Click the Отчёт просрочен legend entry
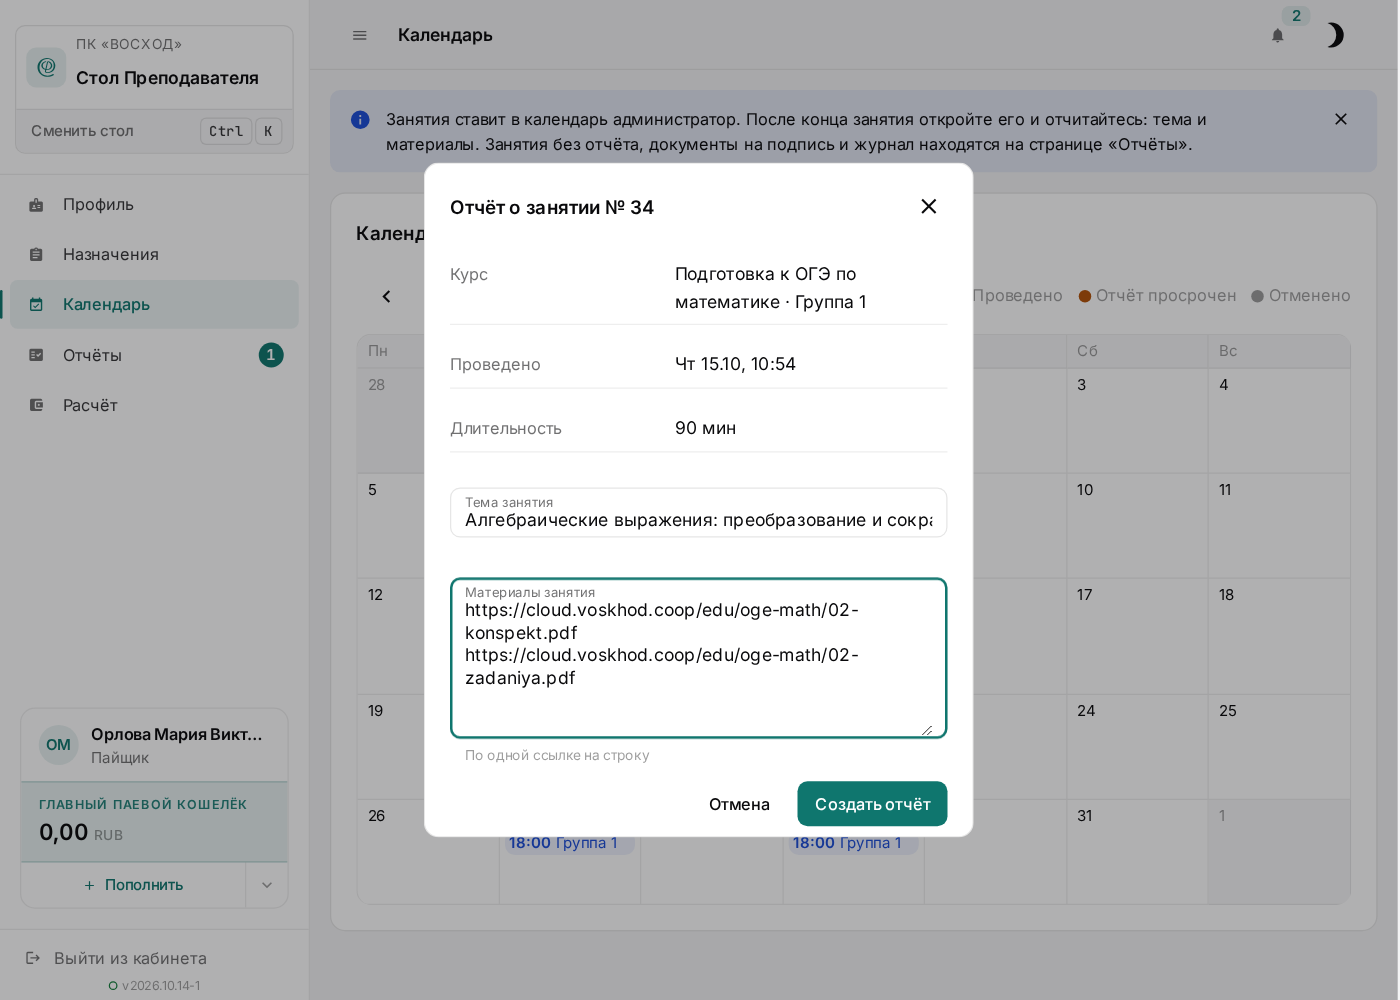The height and width of the screenshot is (1000, 1400). coord(1157,296)
